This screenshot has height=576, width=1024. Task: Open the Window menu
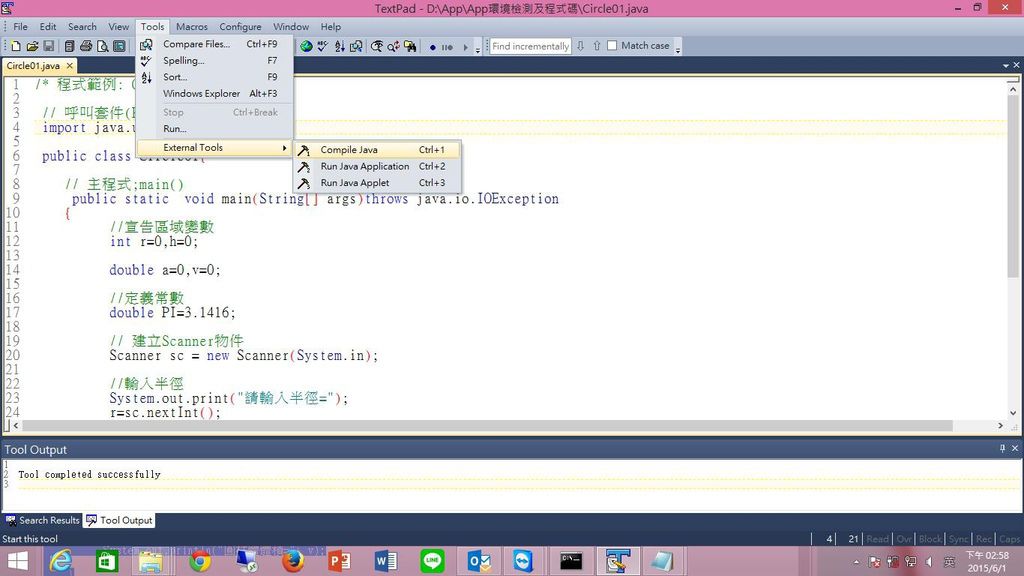point(291,27)
